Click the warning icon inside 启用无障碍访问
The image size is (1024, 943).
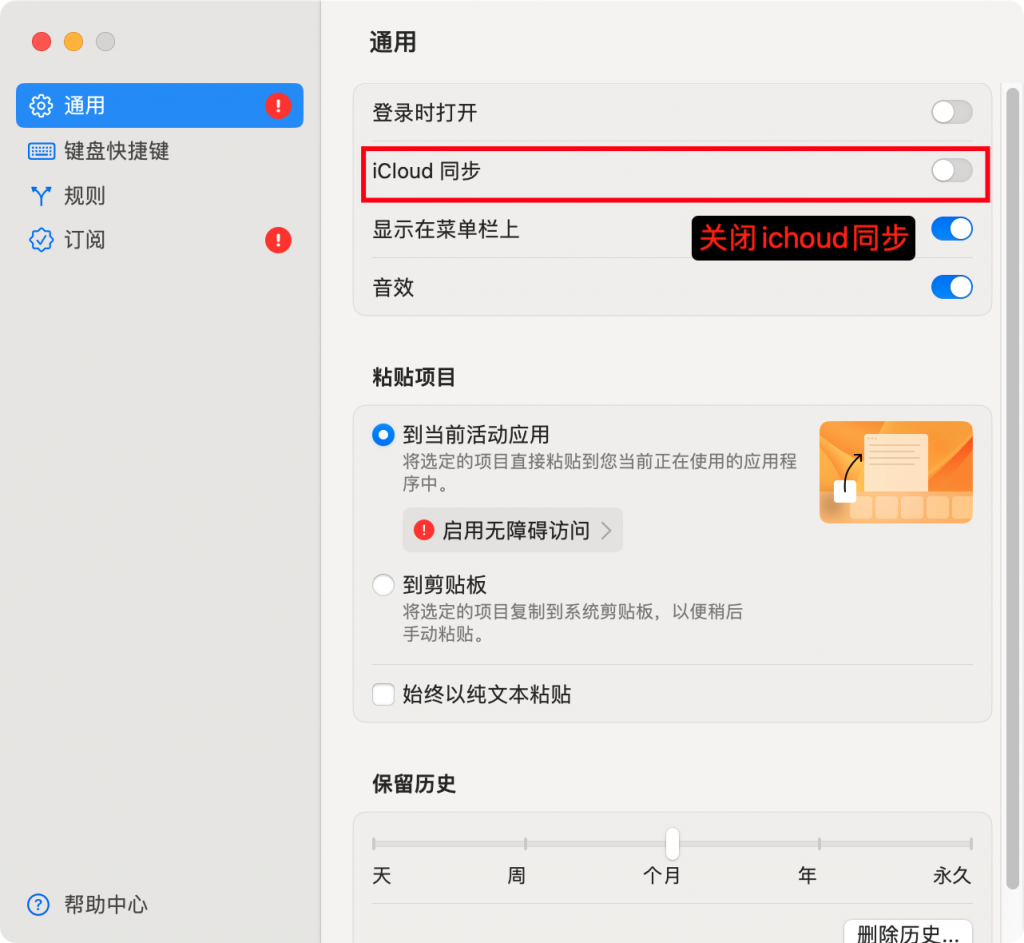424,530
